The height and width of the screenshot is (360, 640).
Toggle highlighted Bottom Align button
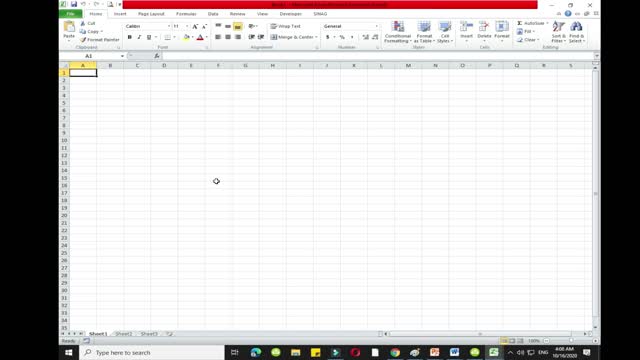point(238,26)
